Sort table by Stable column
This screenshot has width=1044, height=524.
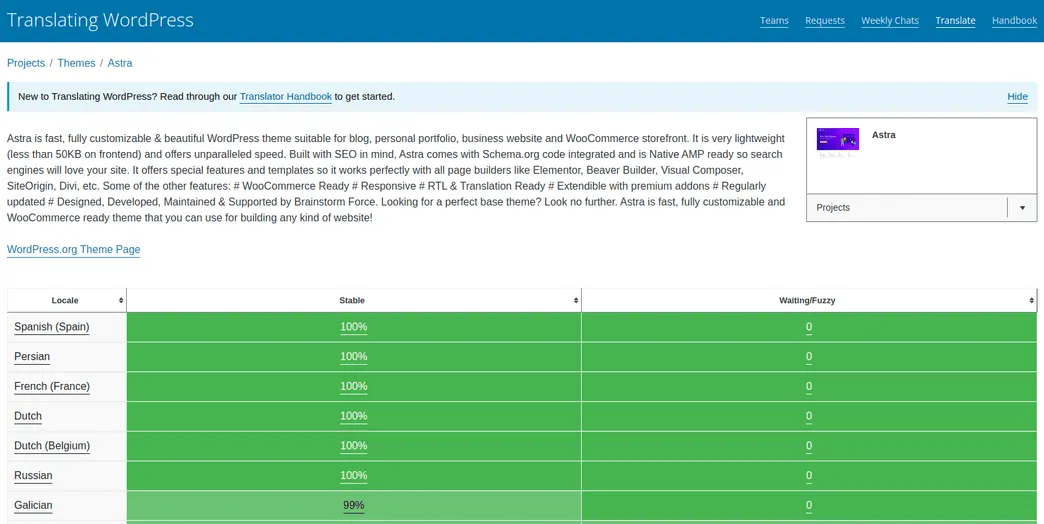point(354,300)
